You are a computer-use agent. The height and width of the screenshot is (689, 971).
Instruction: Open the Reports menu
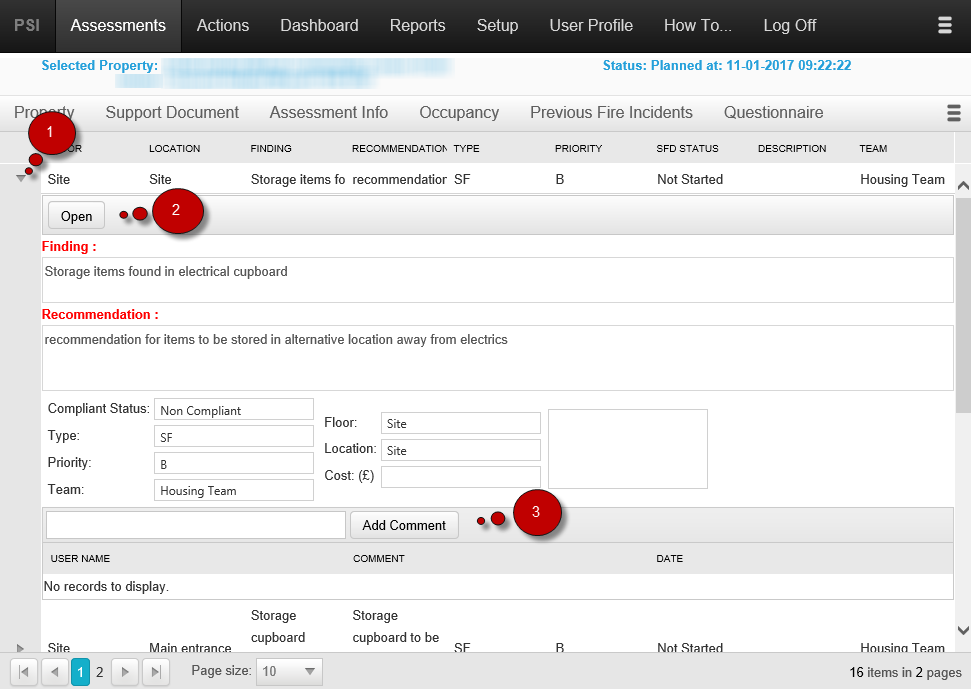pos(417,25)
